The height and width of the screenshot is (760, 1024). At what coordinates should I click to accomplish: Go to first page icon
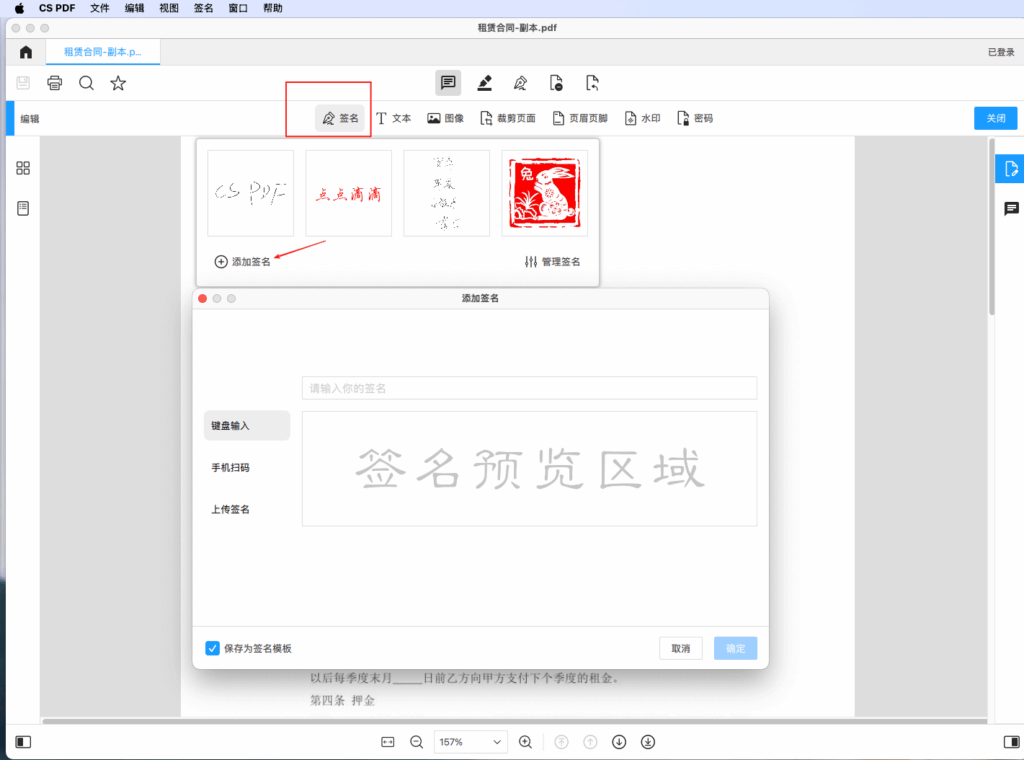562,742
